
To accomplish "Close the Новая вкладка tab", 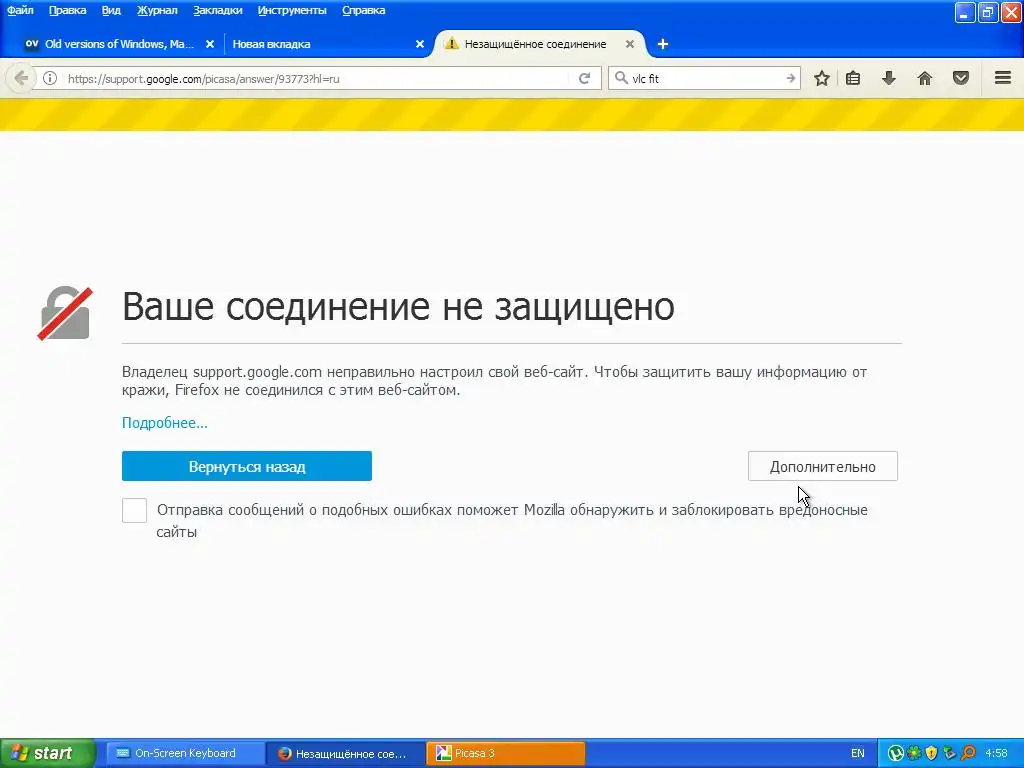I will tap(420, 44).
